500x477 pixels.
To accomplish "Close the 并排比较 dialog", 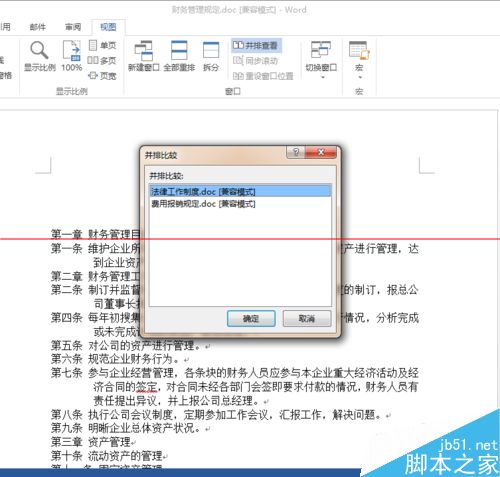I will pos(321,152).
